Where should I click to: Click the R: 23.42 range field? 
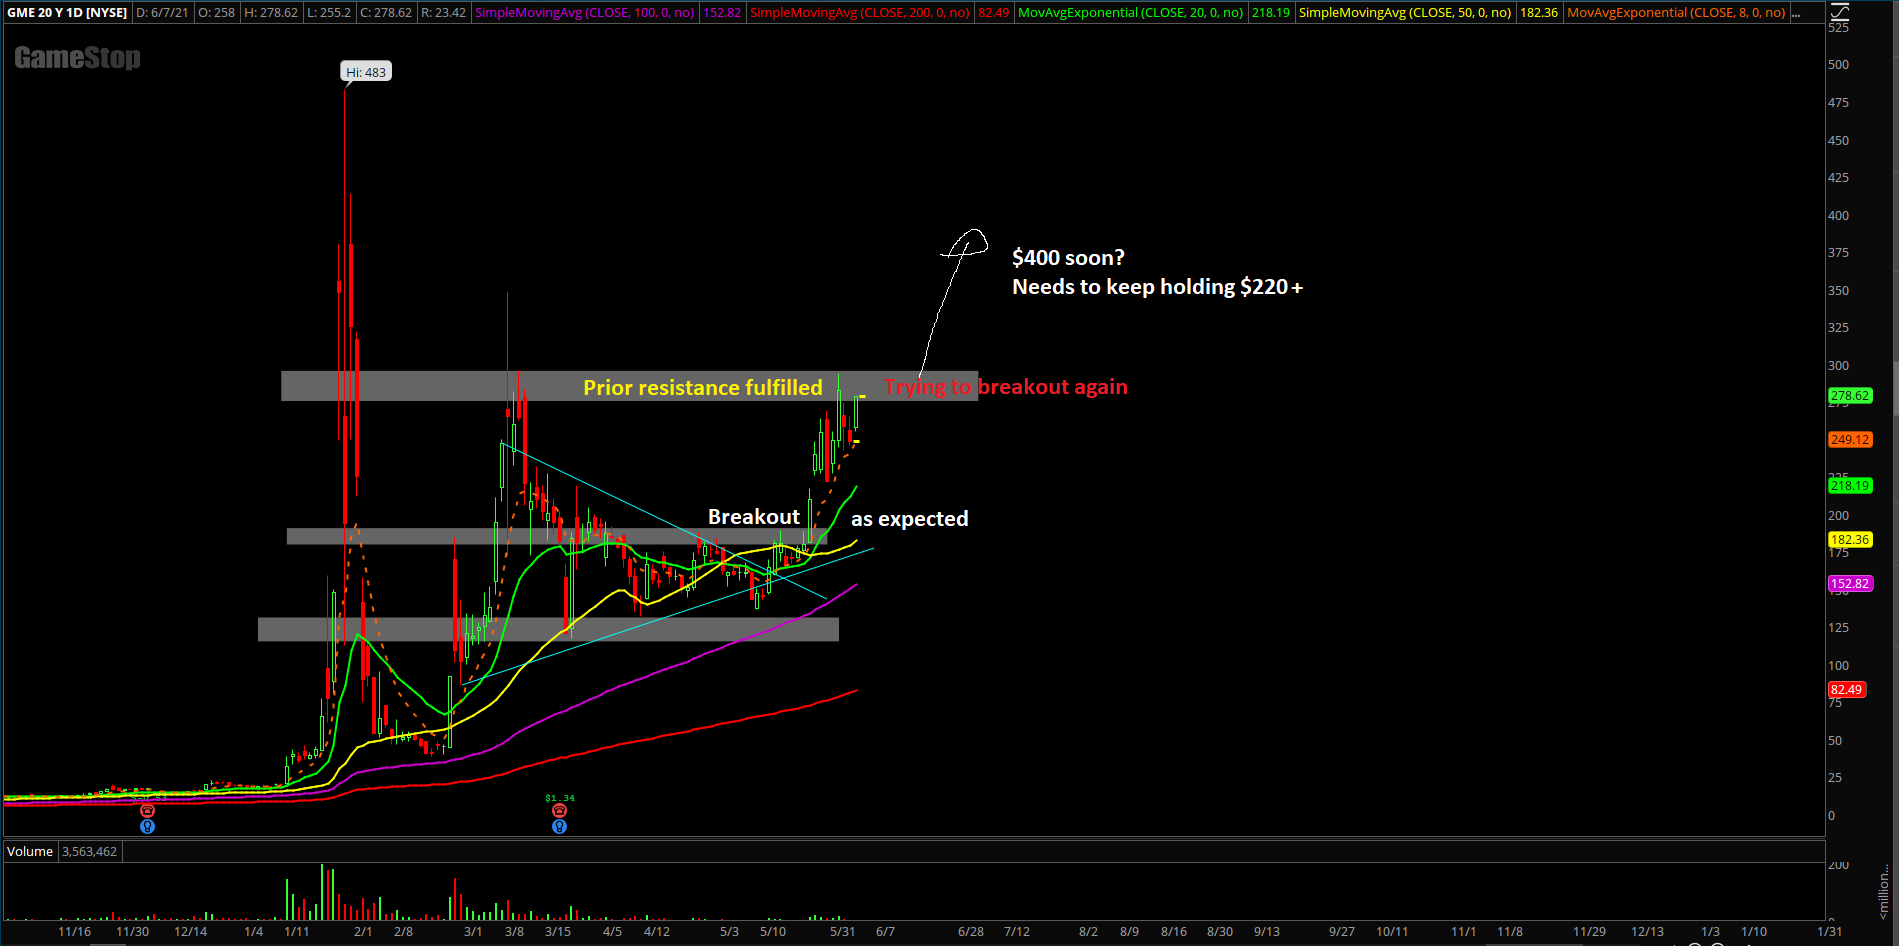tap(443, 13)
